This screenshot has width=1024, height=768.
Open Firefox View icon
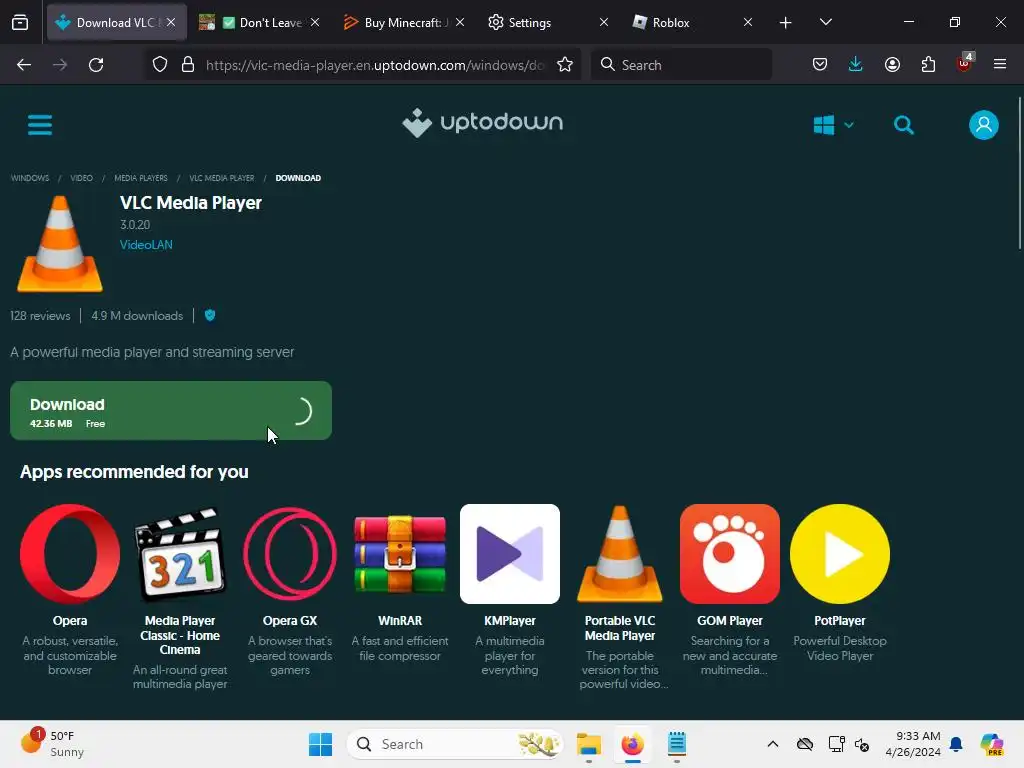(20, 23)
